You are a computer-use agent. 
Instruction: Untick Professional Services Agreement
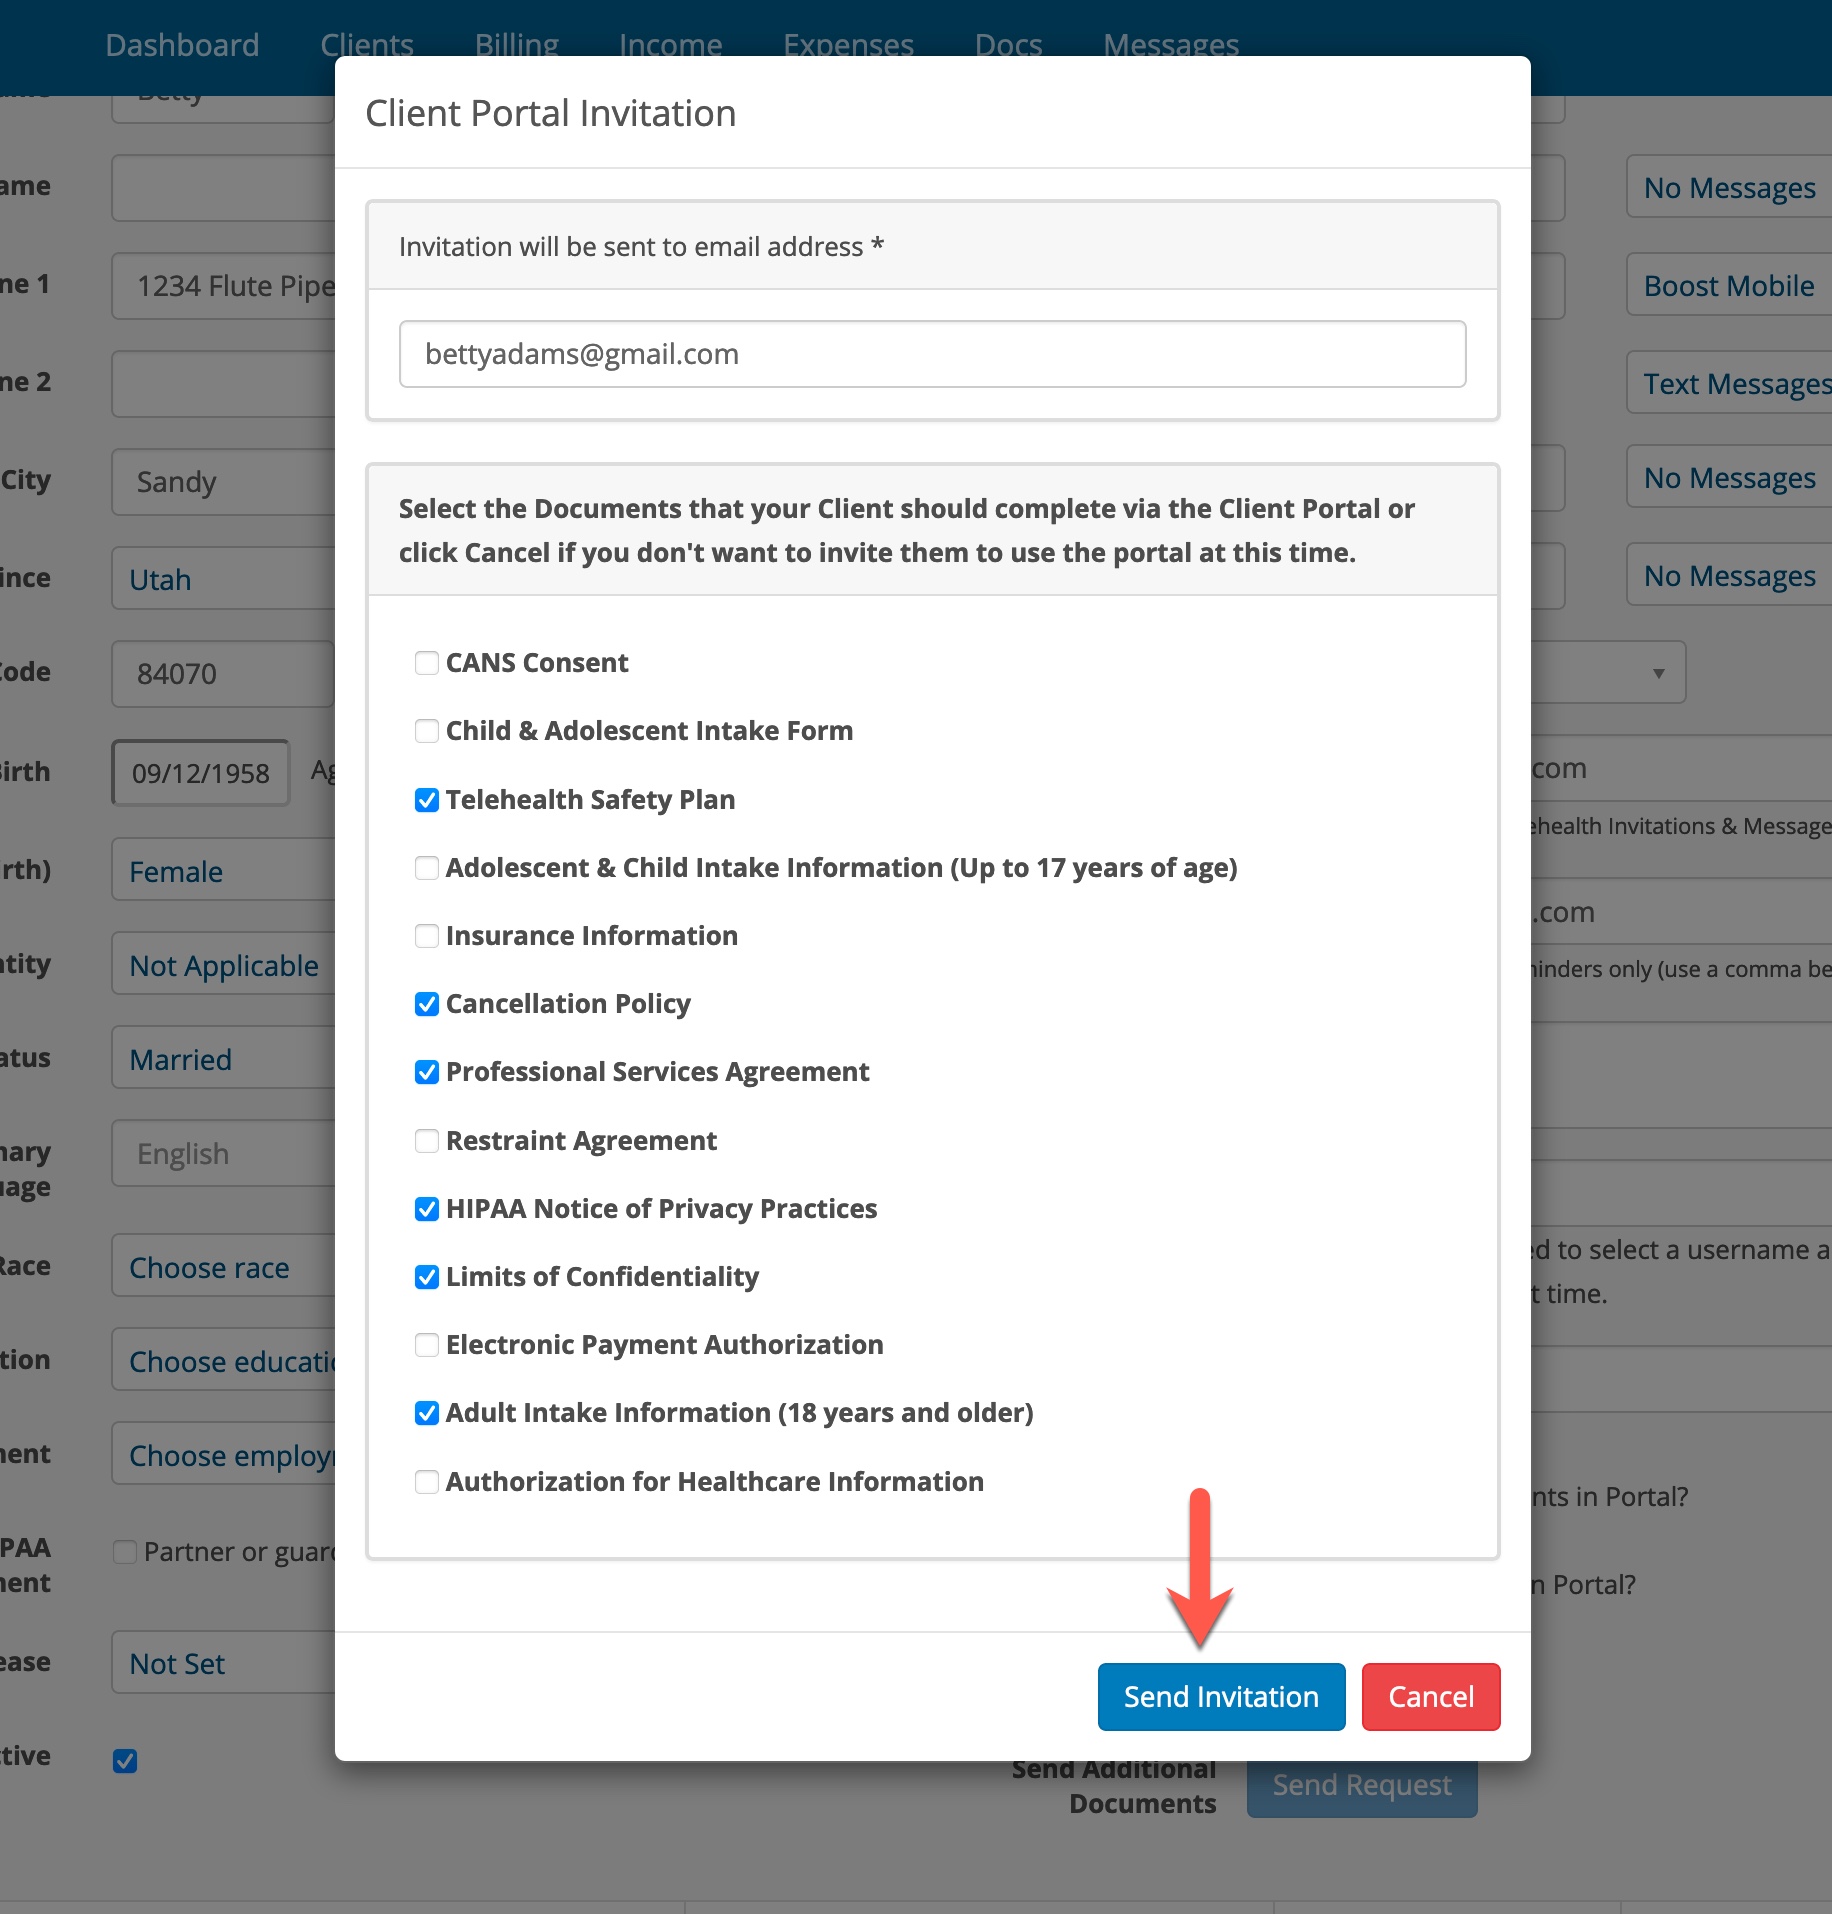(427, 1072)
